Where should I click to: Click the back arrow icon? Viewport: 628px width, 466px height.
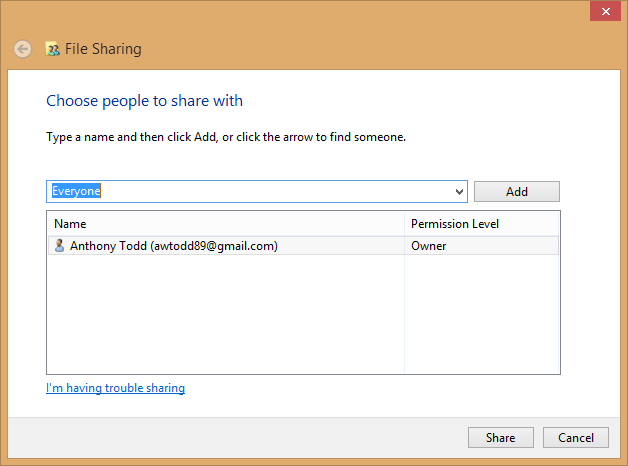(x=22, y=49)
